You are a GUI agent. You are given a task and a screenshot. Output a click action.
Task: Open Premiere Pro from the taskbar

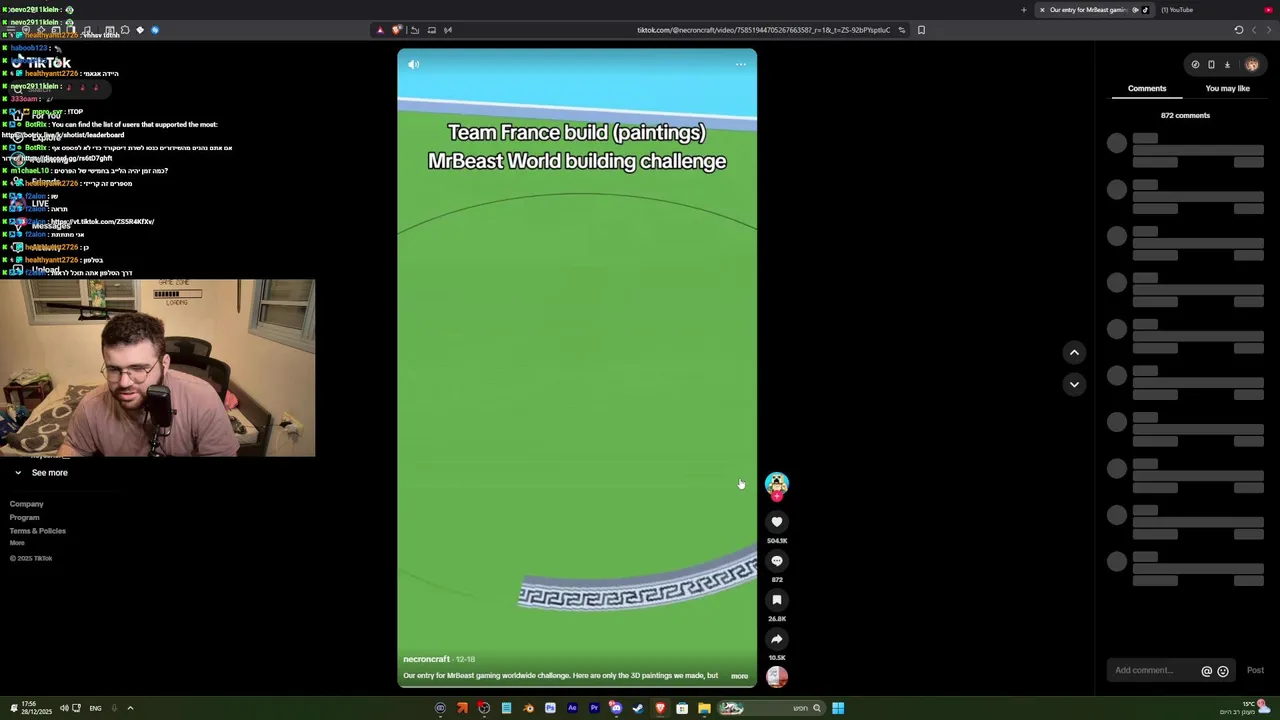pyautogui.click(x=594, y=708)
